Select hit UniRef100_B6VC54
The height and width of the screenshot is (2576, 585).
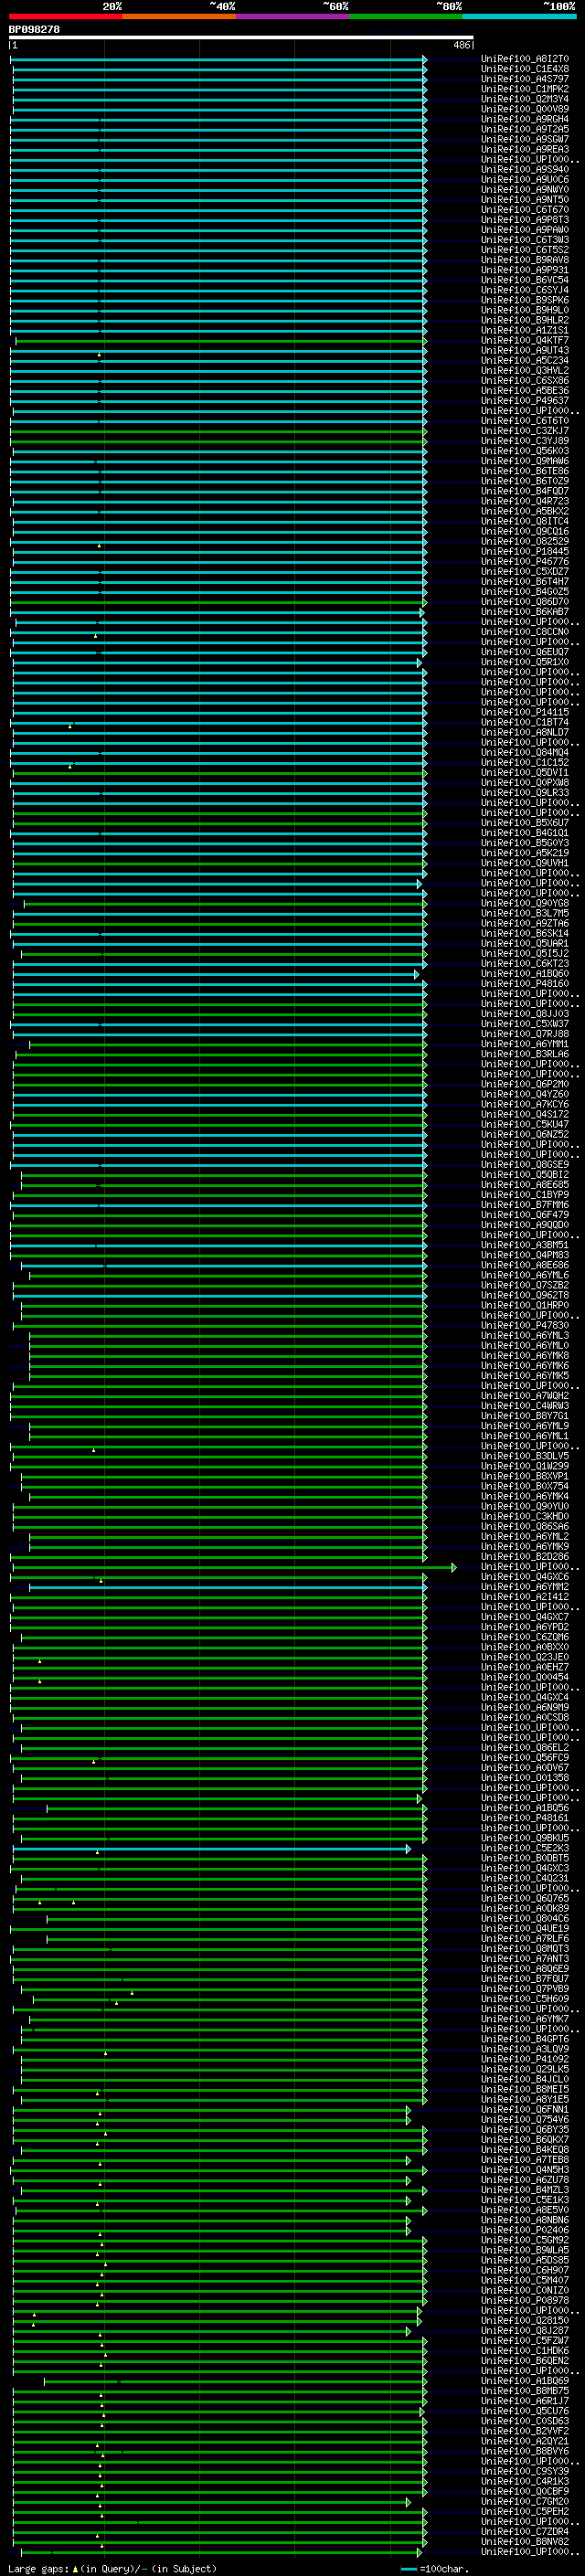pyautogui.click(x=525, y=281)
